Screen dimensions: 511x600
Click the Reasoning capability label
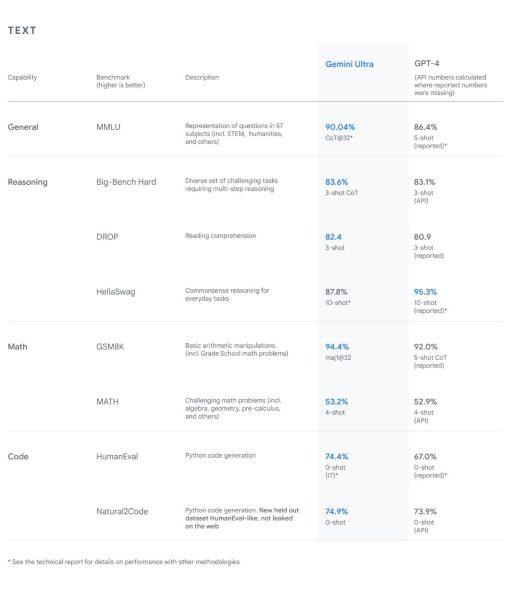(28, 182)
